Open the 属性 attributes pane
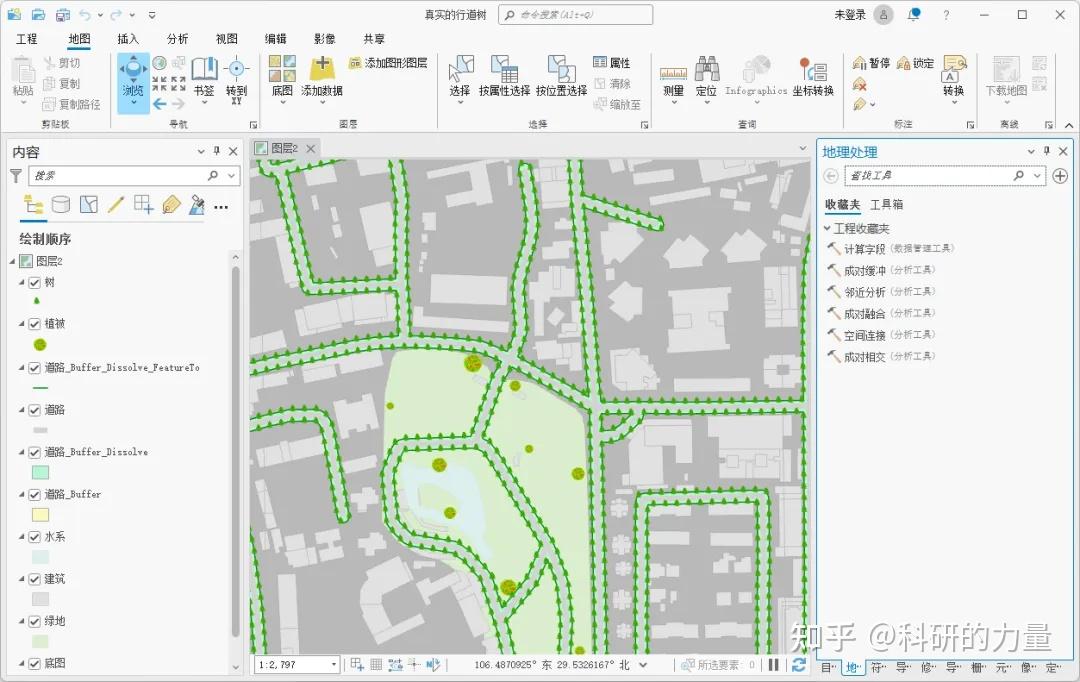Viewport: 1080px width, 682px height. [x=612, y=63]
